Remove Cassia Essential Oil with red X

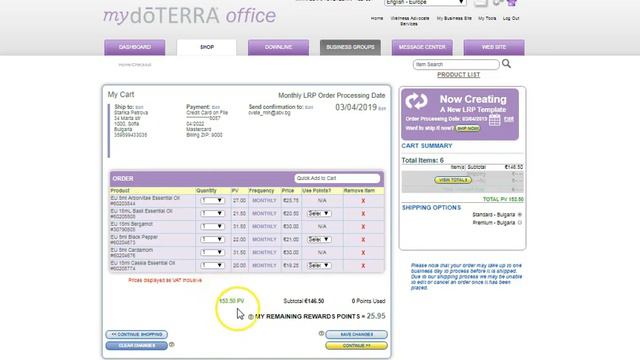pyautogui.click(x=363, y=266)
